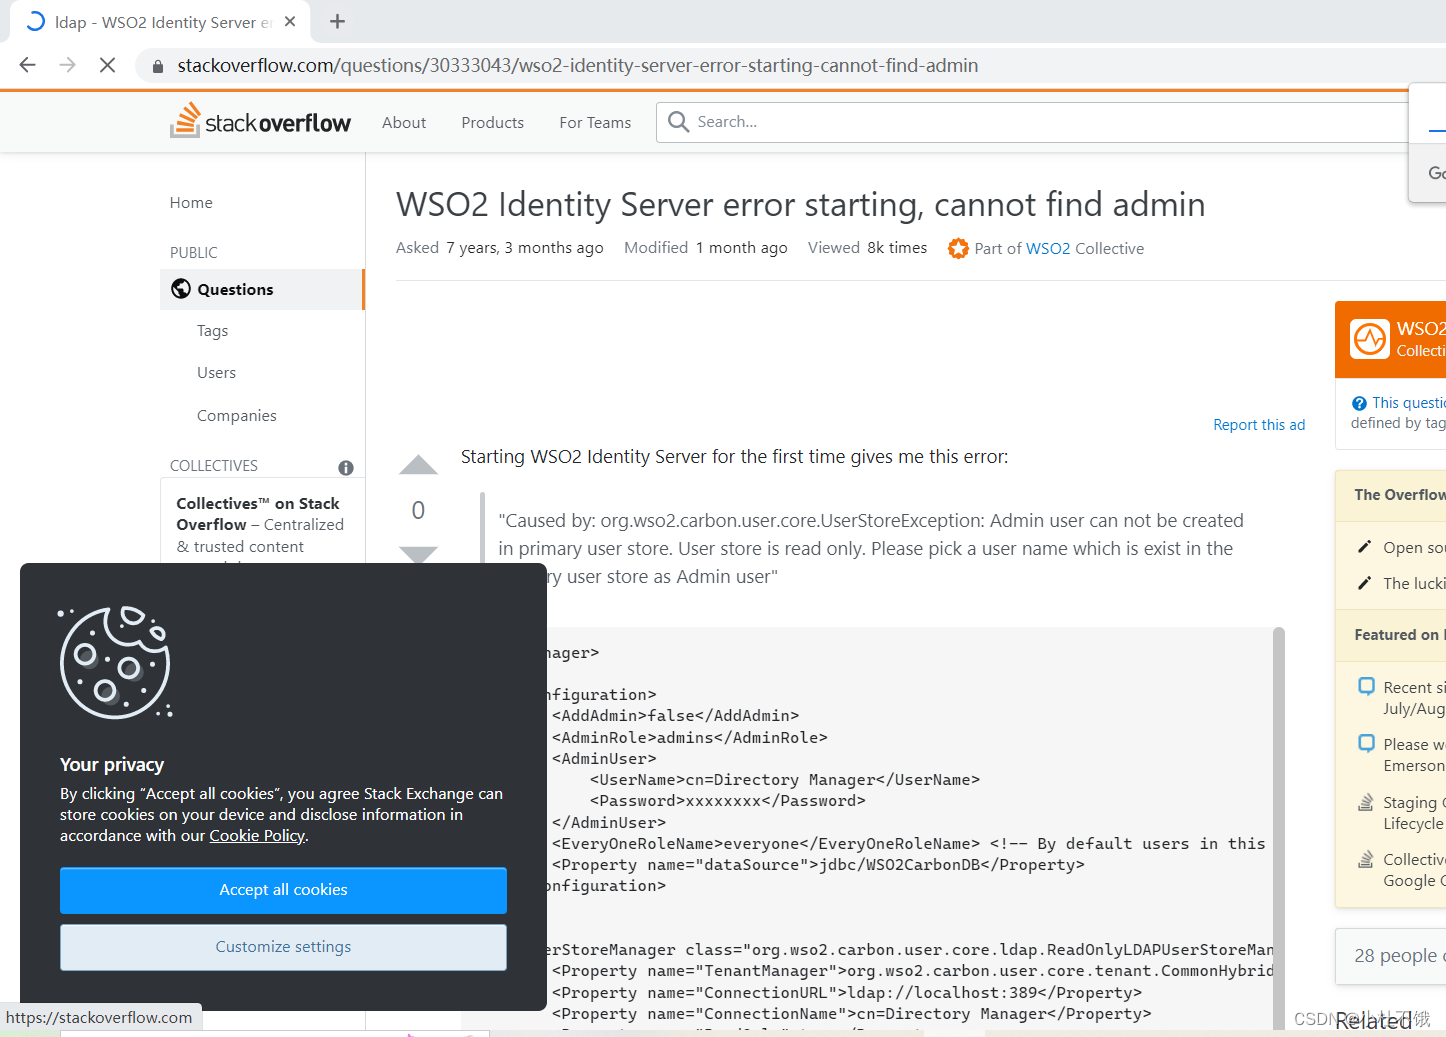The width and height of the screenshot is (1446, 1037).
Task: Click the globe icon beside Questions
Action: pos(181,289)
